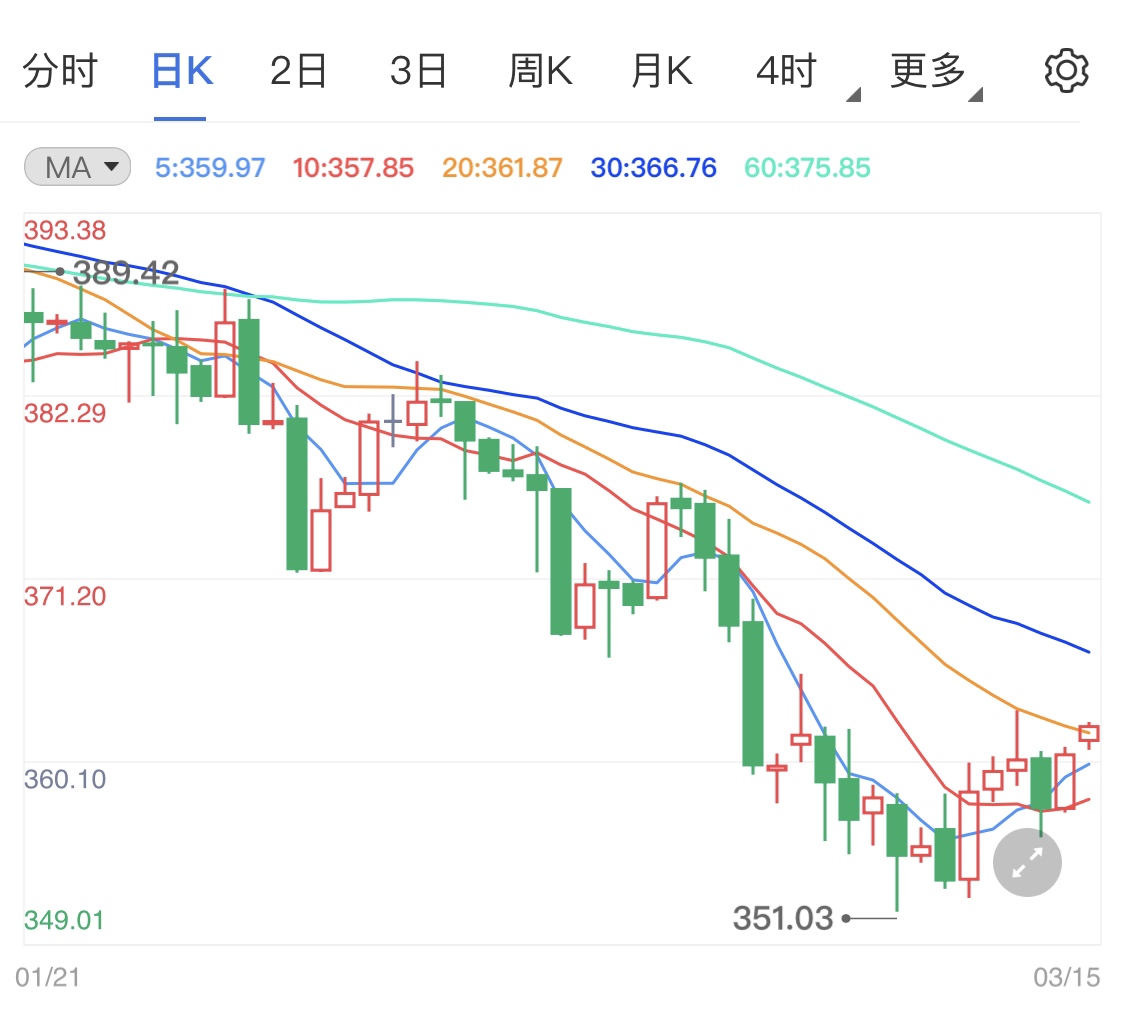Image resolution: width=1125 pixels, height=1014 pixels.
Task: Select the dark blue MA30 indicator label
Action: [x=652, y=167]
